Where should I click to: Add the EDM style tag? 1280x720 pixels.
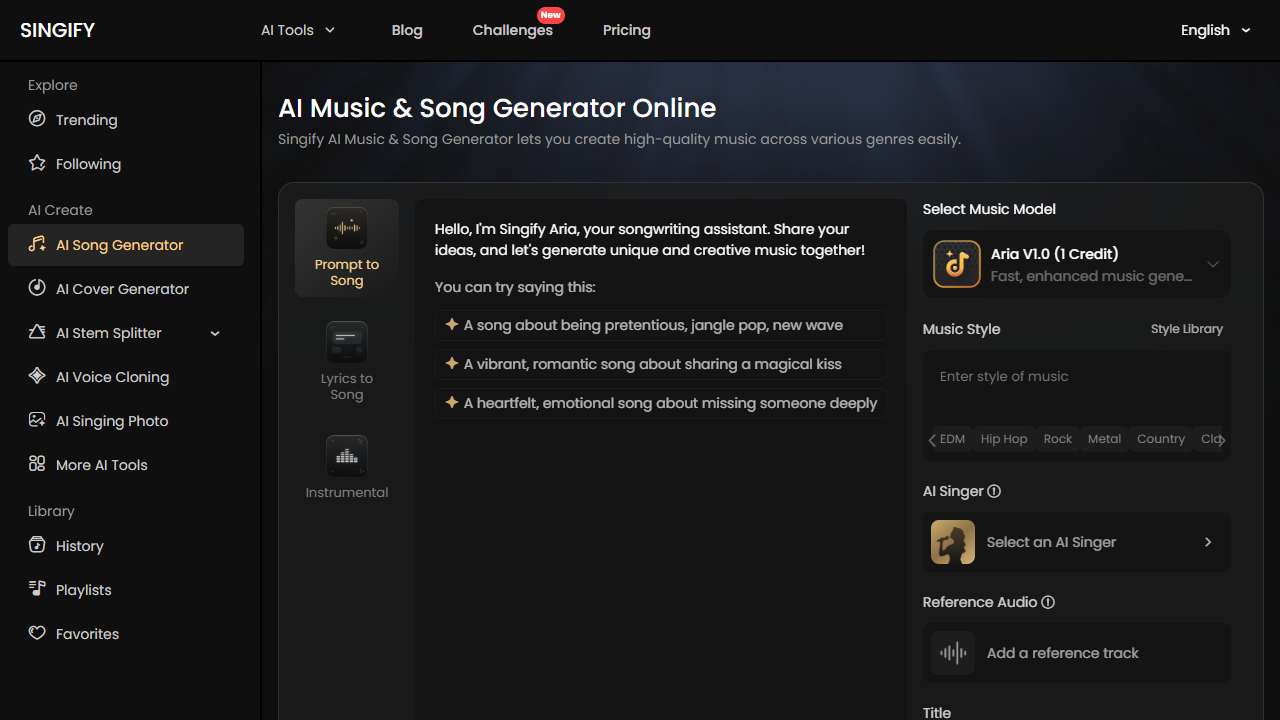(x=953, y=439)
